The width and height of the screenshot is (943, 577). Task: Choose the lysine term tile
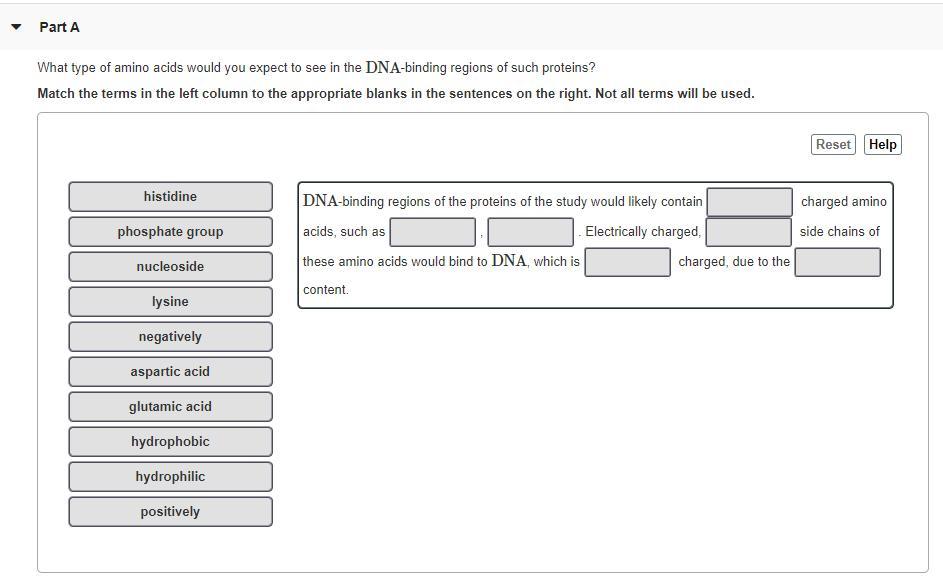point(170,302)
